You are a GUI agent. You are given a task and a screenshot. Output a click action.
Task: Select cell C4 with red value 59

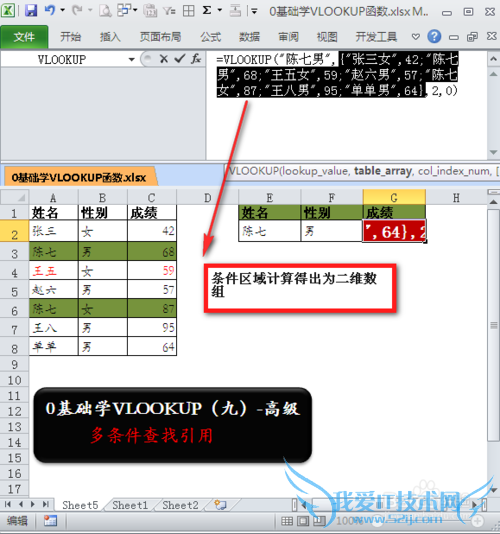(152, 271)
